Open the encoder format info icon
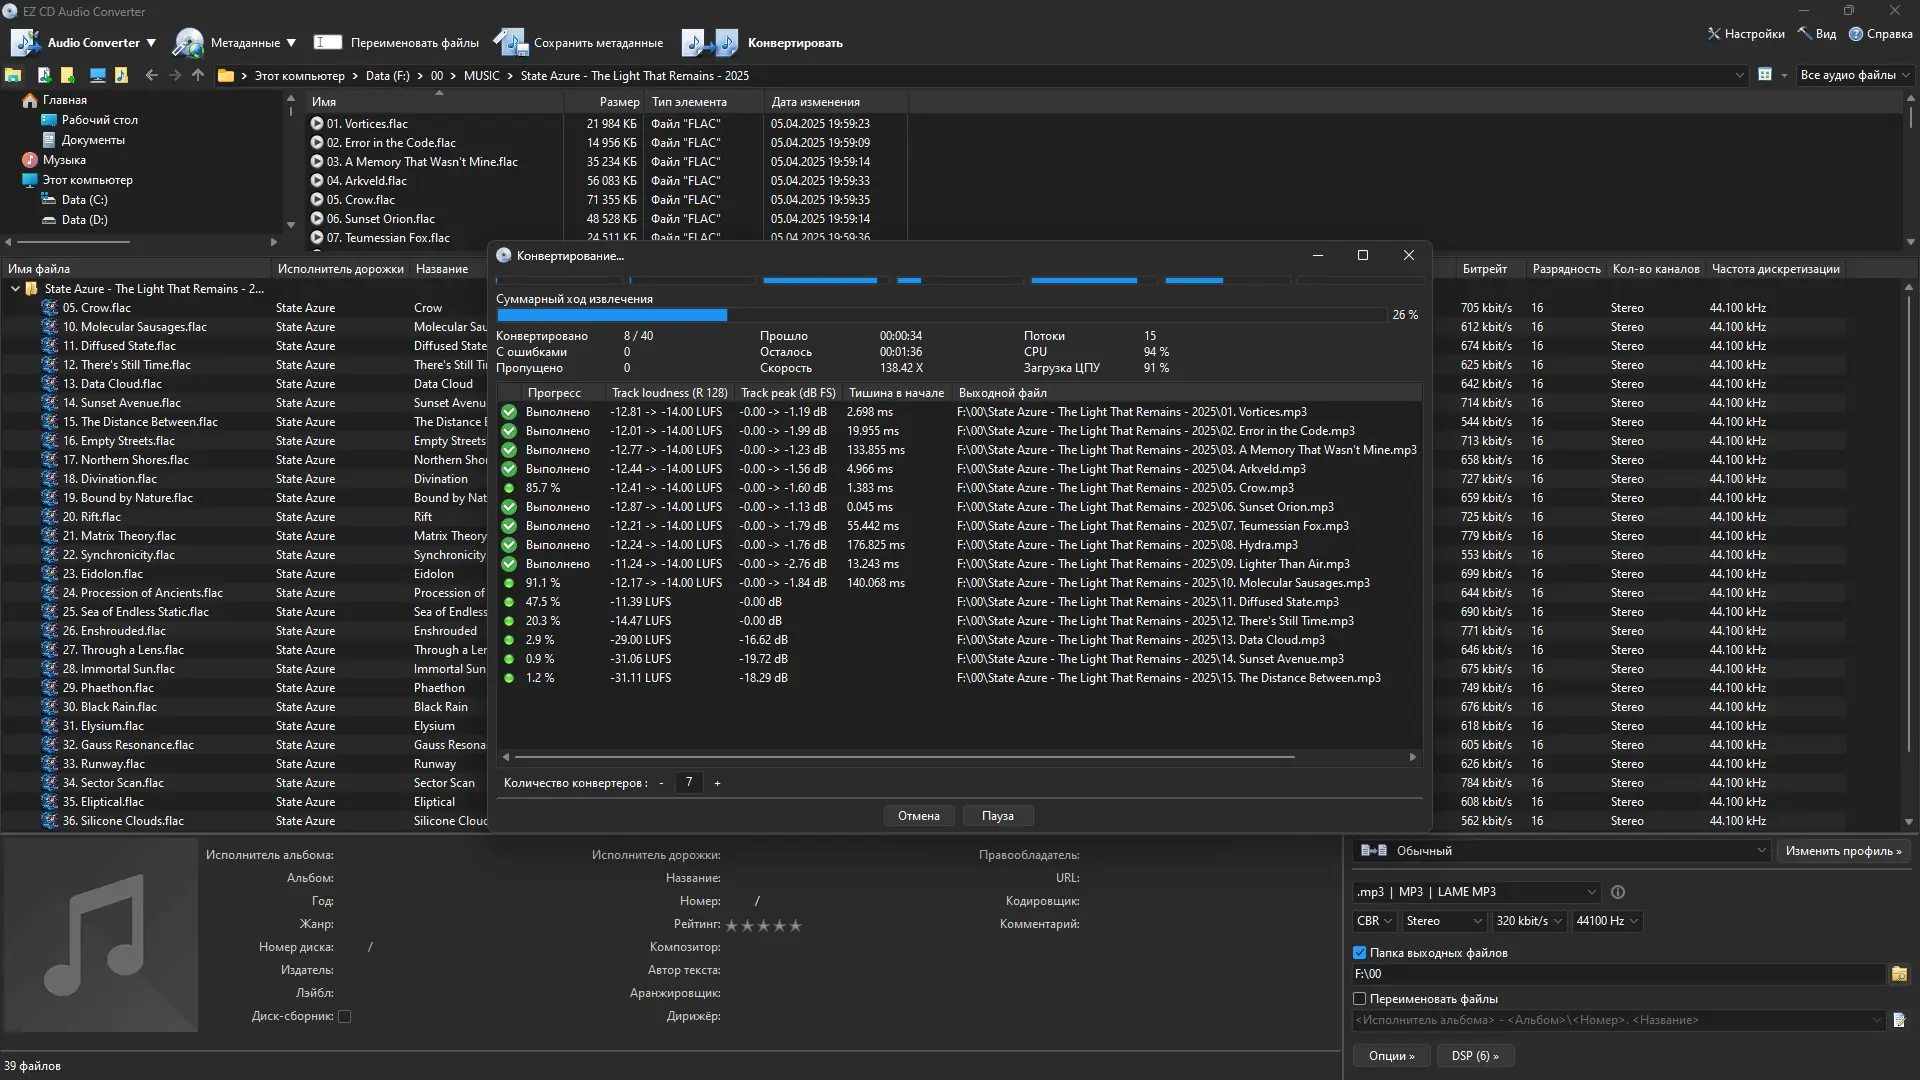 click(x=1618, y=892)
